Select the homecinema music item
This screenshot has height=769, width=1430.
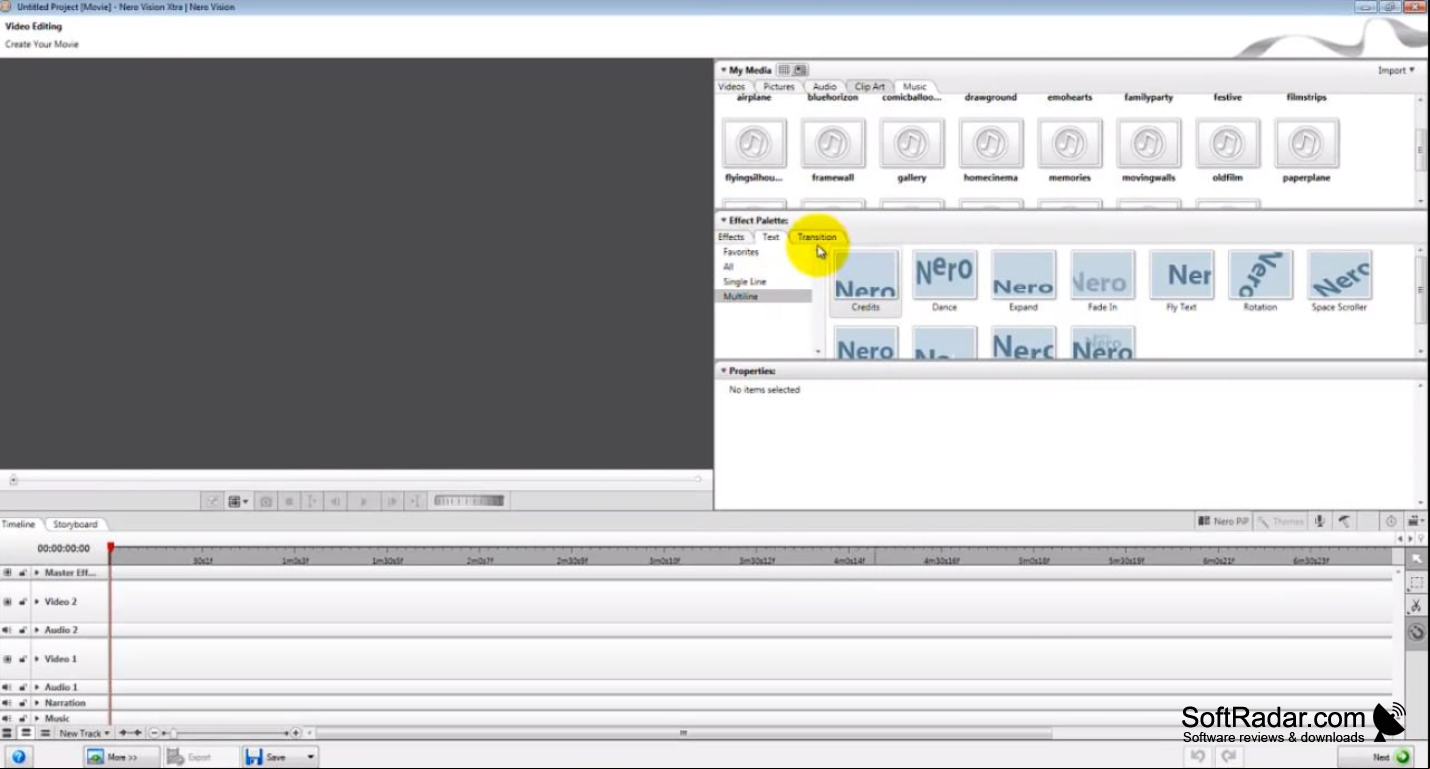coord(990,150)
